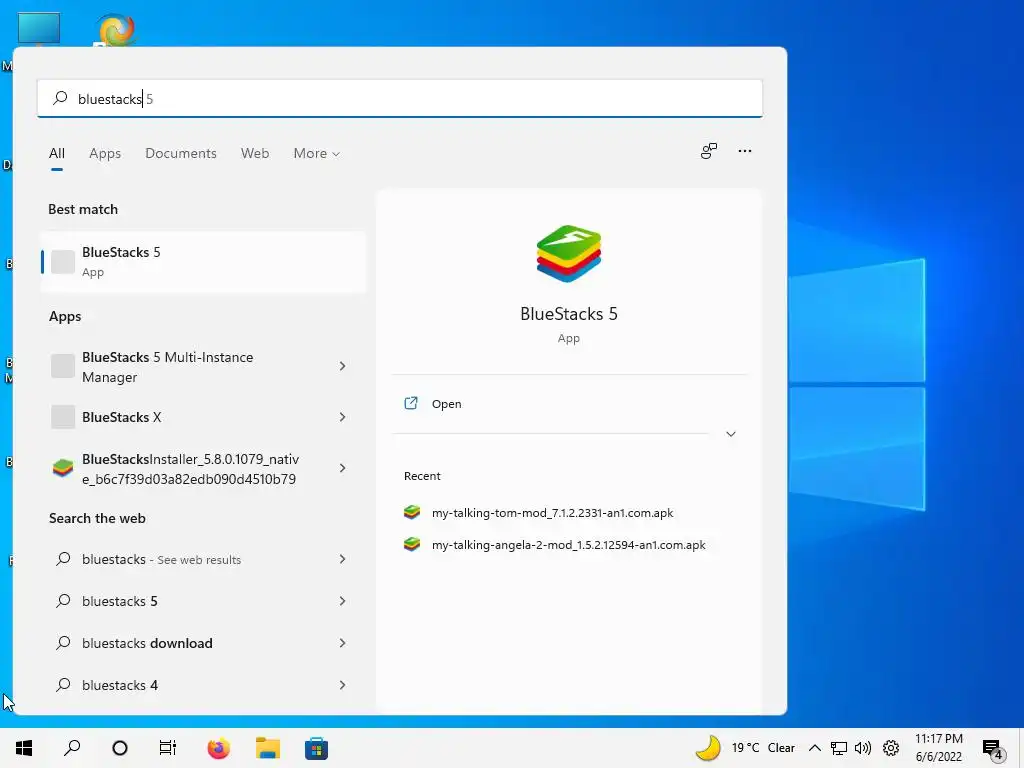
Task: Expand BlueStacks 5 Multi-Instance Manager details arrow
Action: click(342, 366)
